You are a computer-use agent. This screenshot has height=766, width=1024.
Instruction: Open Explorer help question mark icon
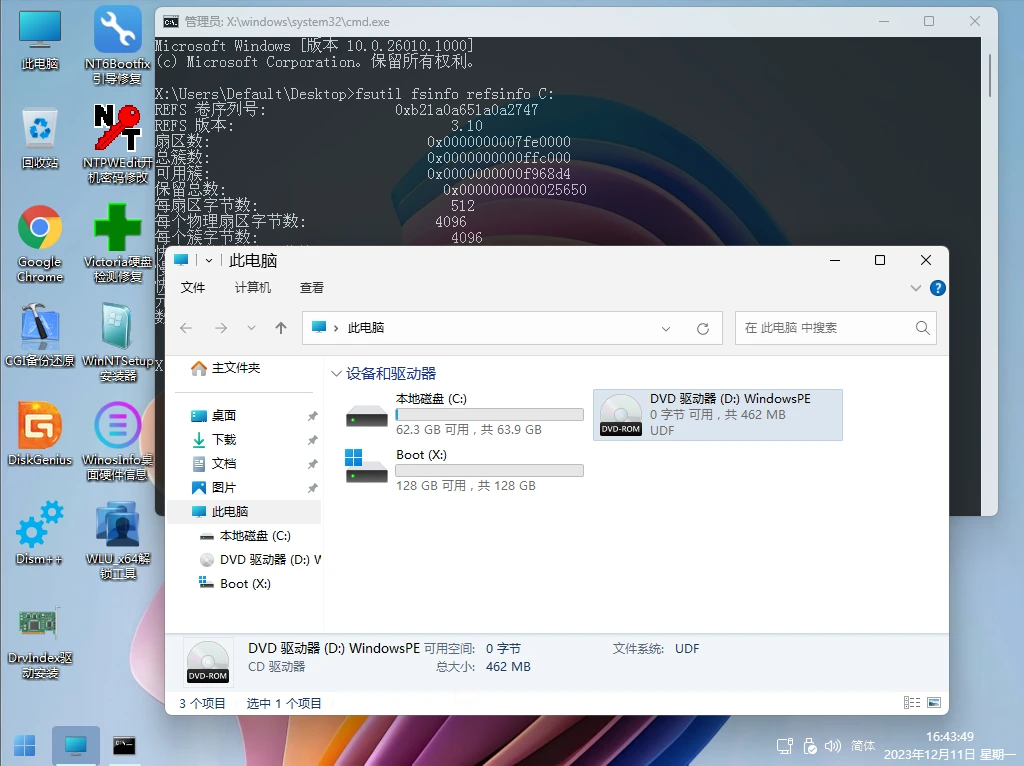pos(938,288)
